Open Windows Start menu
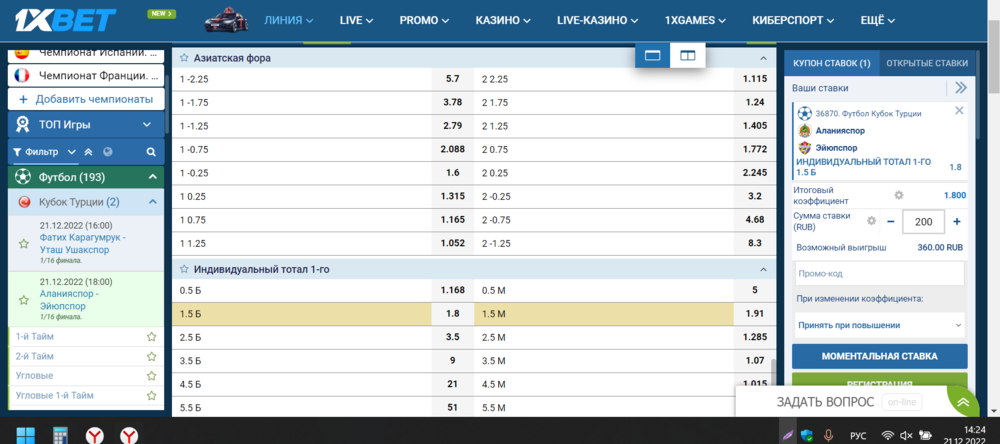Image resolution: width=1000 pixels, height=444 pixels. (x=26, y=435)
